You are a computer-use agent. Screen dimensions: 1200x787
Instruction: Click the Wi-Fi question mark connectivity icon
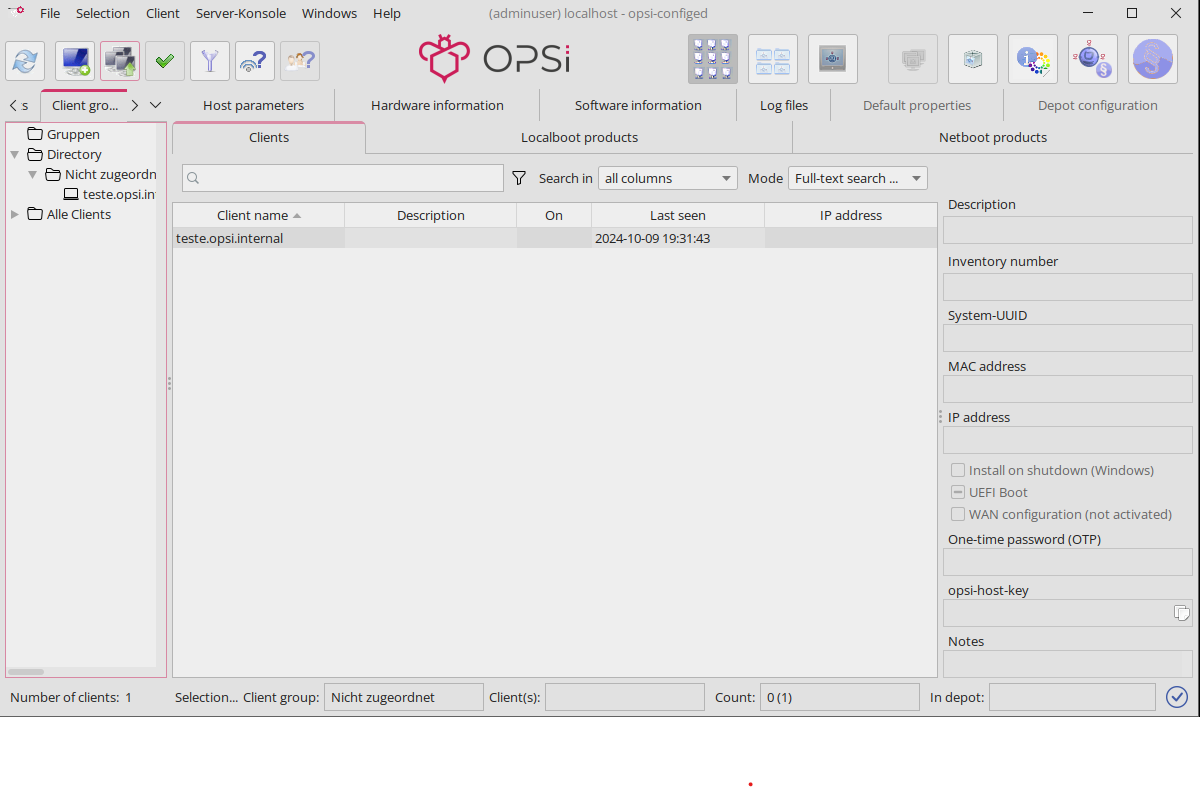255,61
